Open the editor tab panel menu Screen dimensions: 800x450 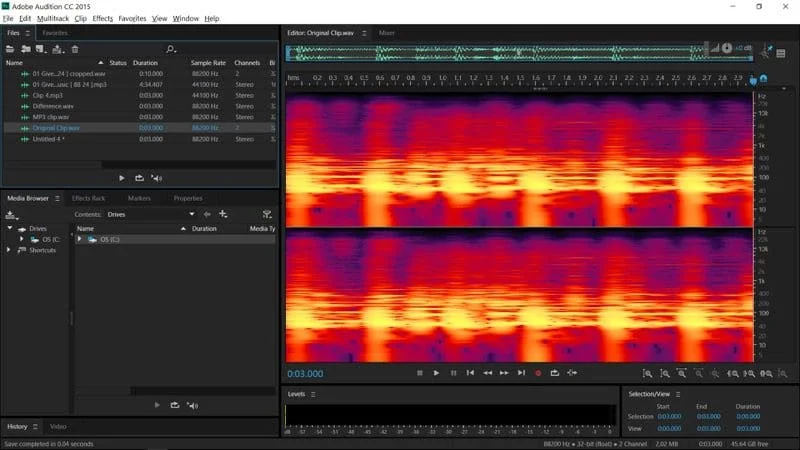[x=364, y=33]
